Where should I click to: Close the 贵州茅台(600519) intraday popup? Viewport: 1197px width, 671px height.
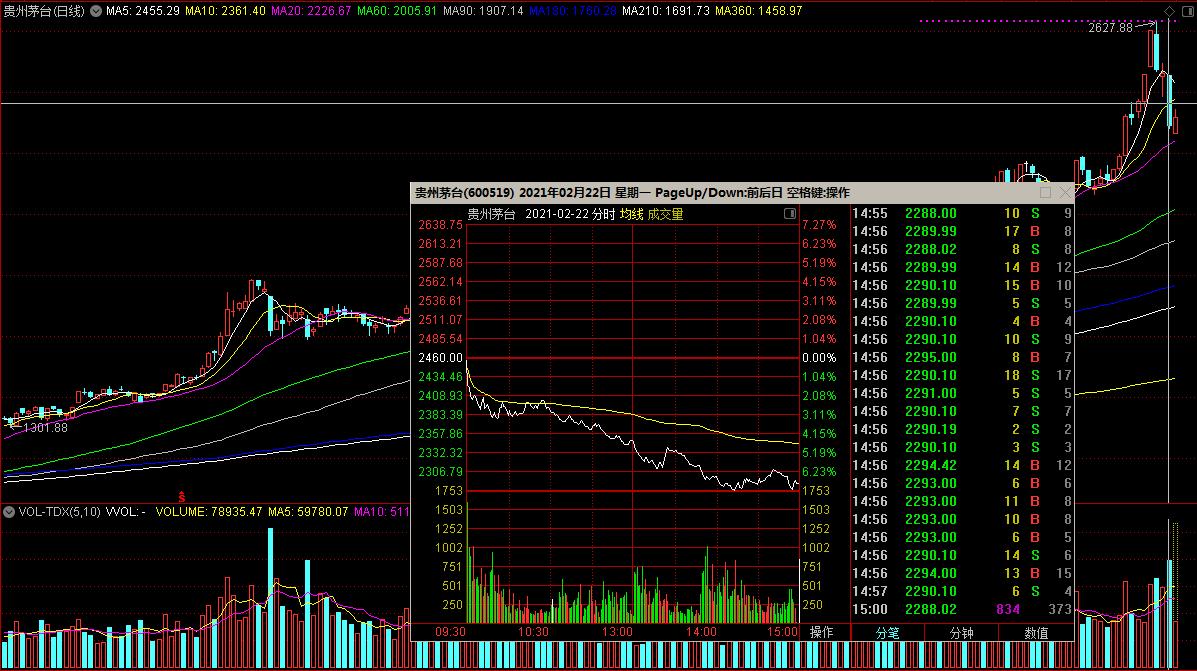click(1065, 192)
